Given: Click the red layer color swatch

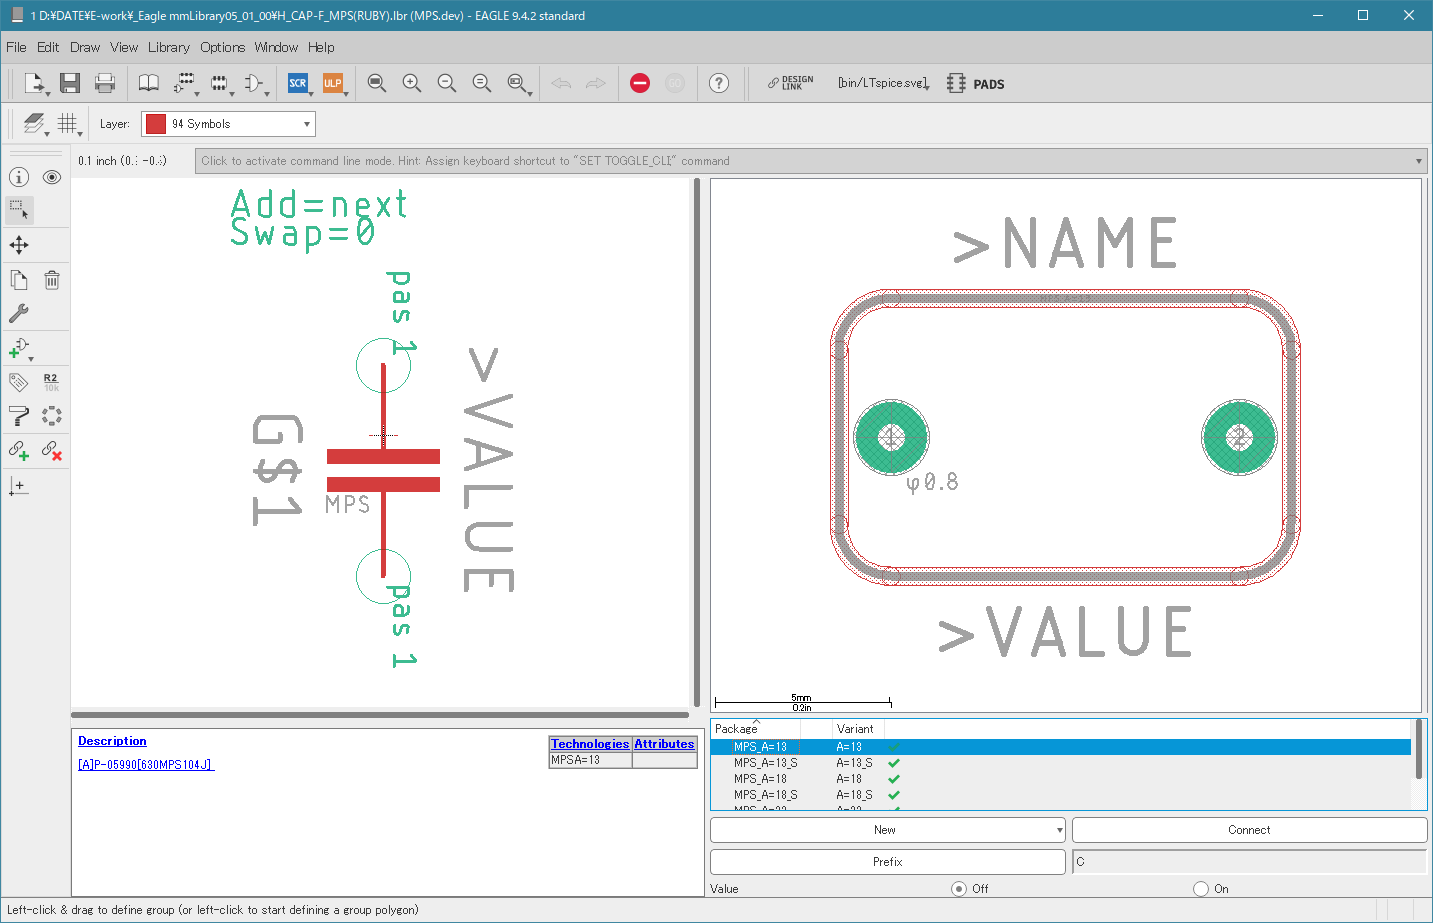Looking at the screenshot, I should pyautogui.click(x=156, y=124).
